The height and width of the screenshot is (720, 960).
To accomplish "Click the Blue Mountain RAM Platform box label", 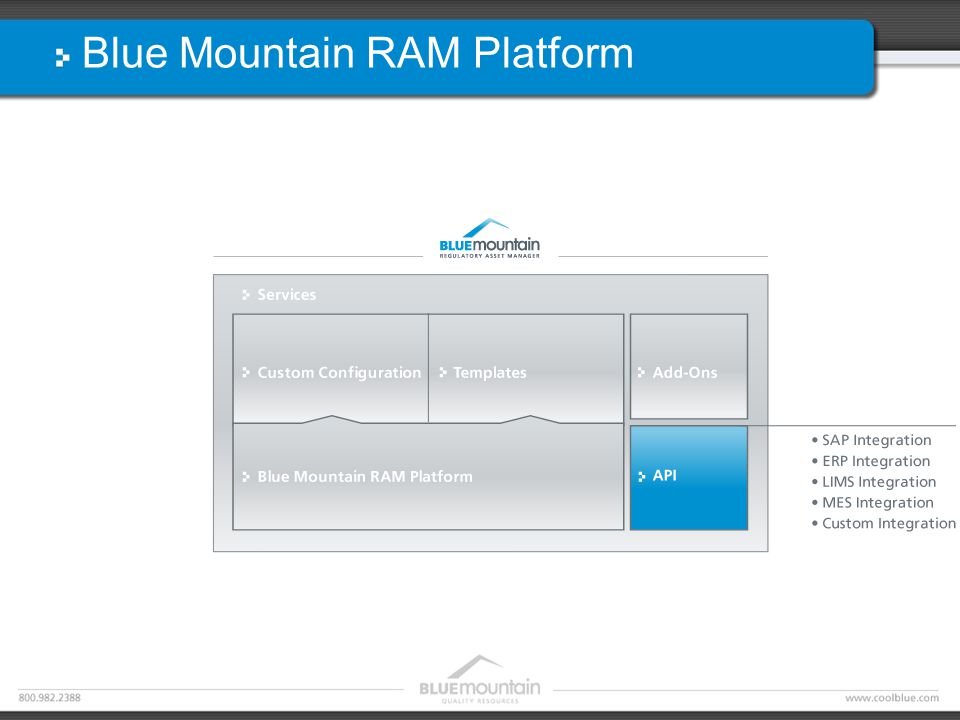I will point(365,476).
